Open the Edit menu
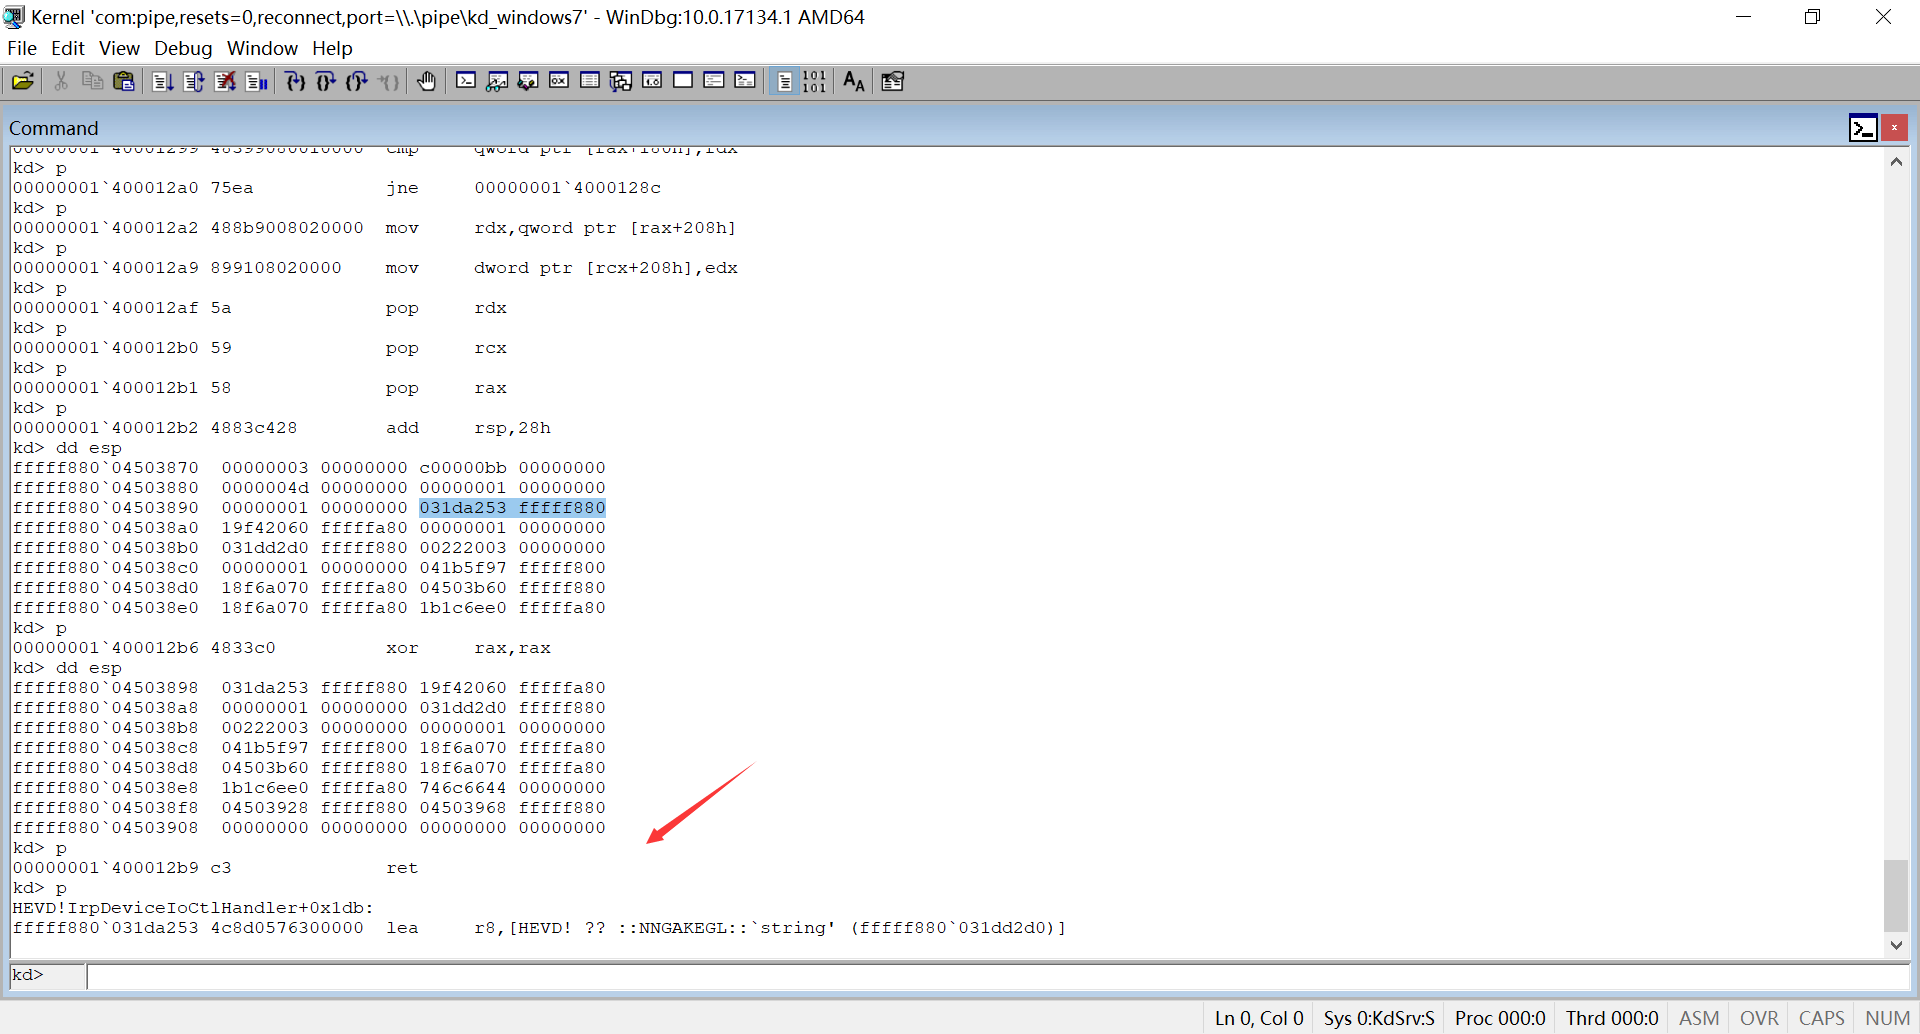Image resolution: width=1920 pixels, height=1034 pixels. (68, 48)
